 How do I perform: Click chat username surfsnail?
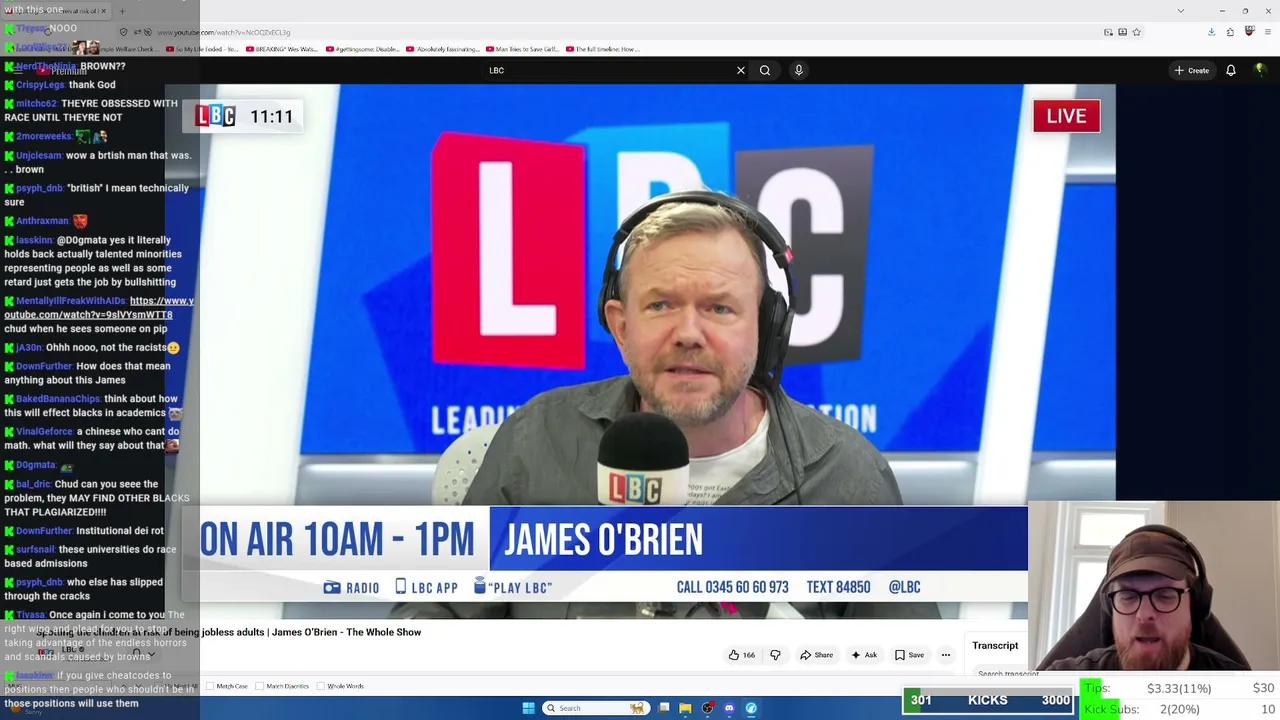pos(36,549)
